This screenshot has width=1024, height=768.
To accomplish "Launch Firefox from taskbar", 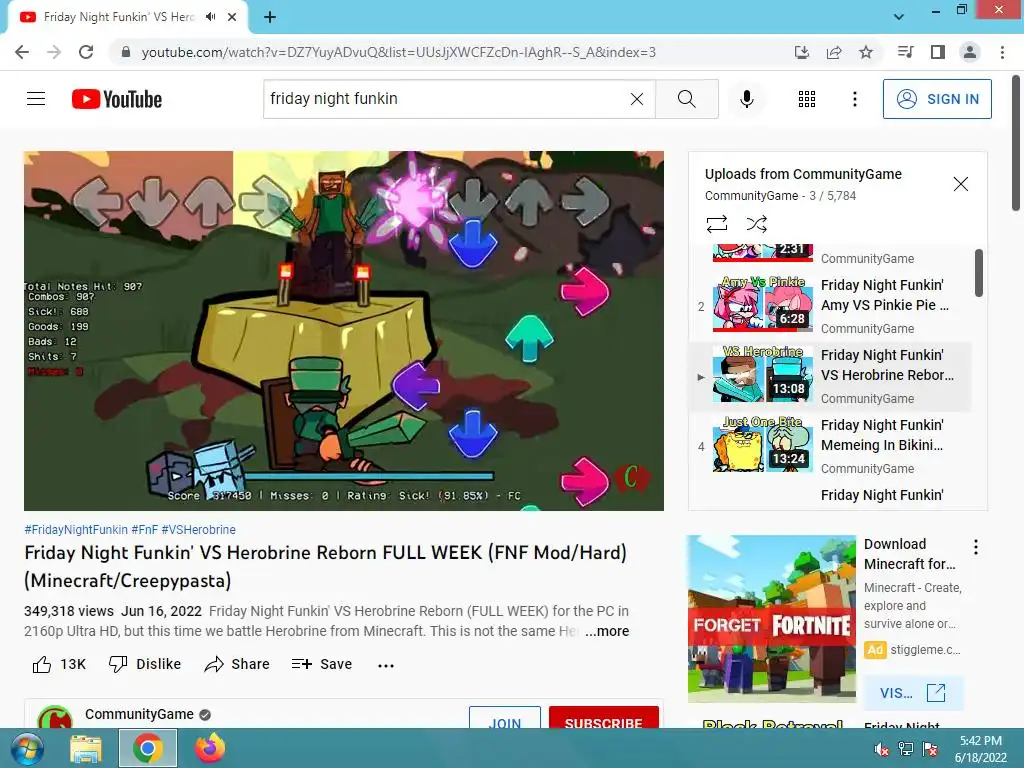I will [210, 748].
